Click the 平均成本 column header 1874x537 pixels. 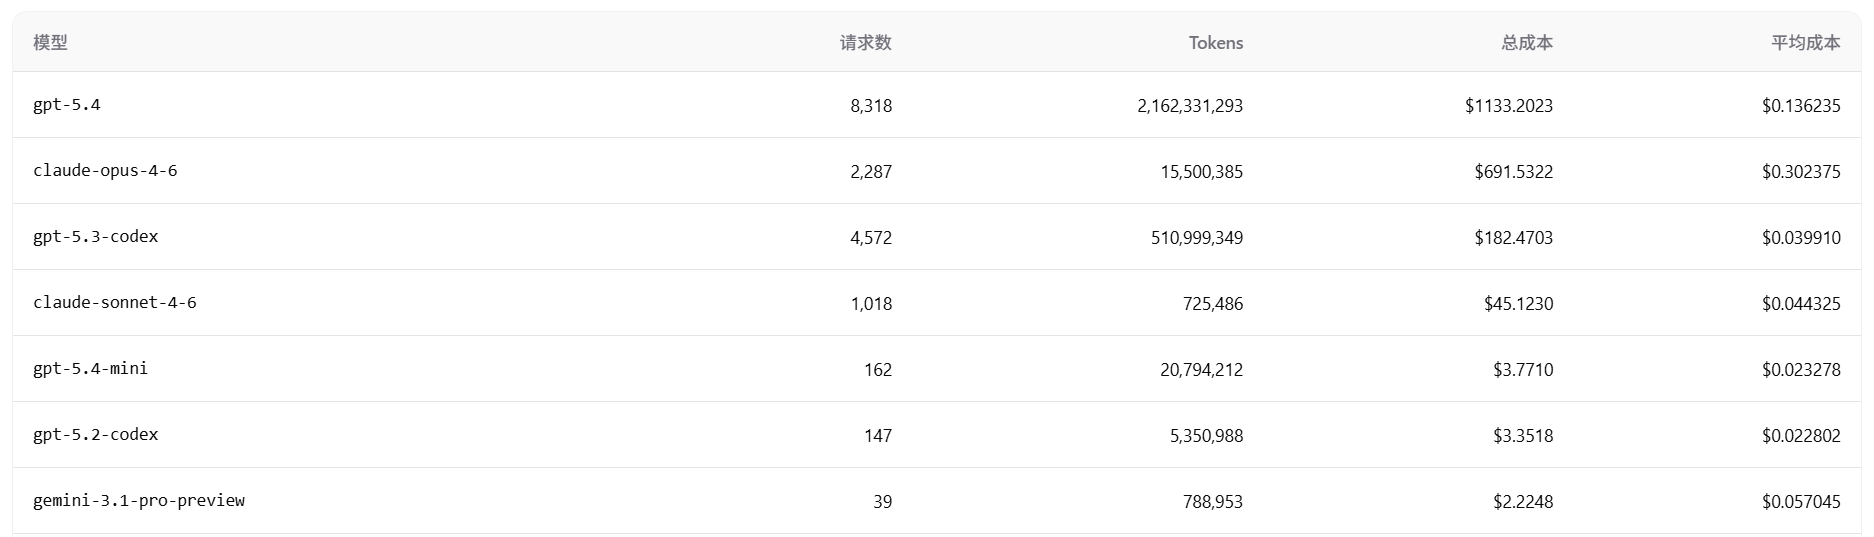[1805, 43]
